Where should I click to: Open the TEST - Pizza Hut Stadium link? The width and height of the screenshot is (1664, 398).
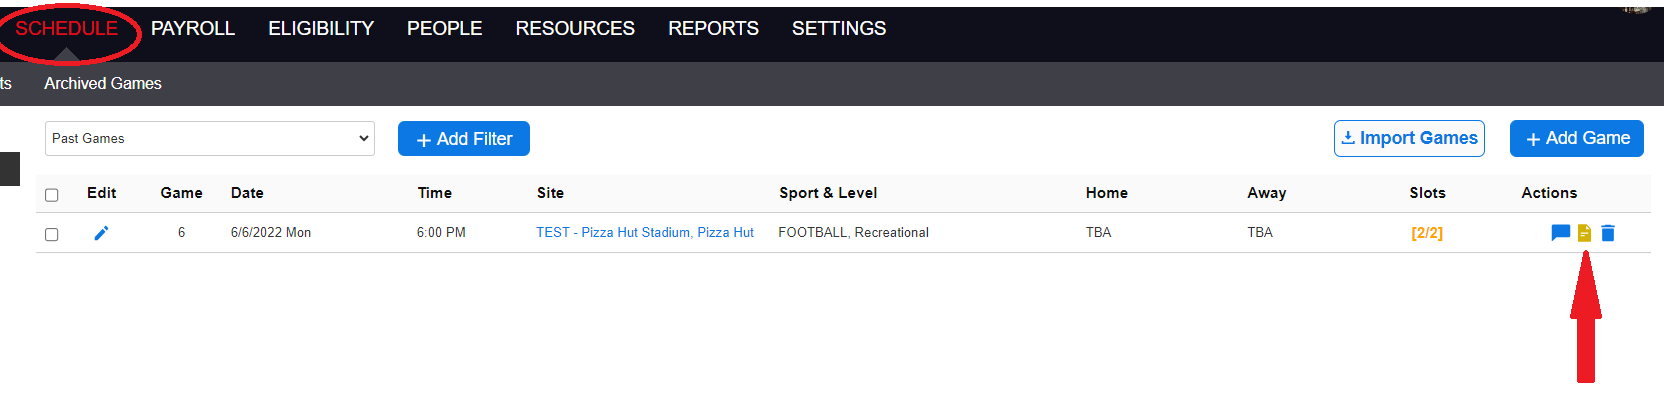645,233
